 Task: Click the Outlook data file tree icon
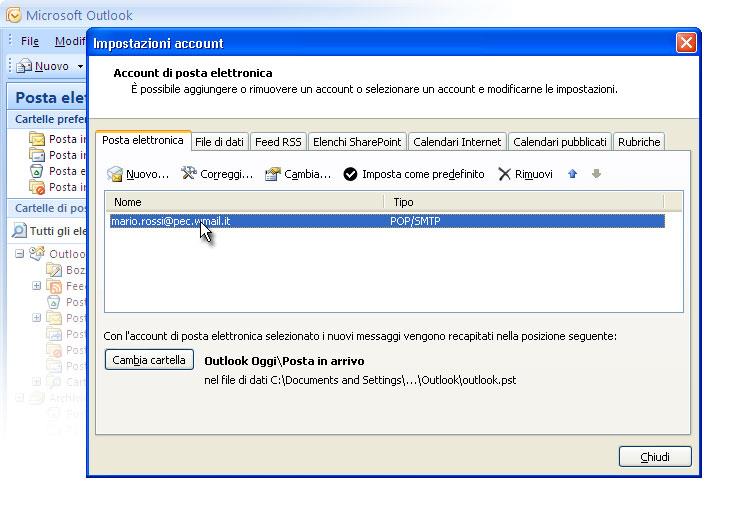coord(37,253)
